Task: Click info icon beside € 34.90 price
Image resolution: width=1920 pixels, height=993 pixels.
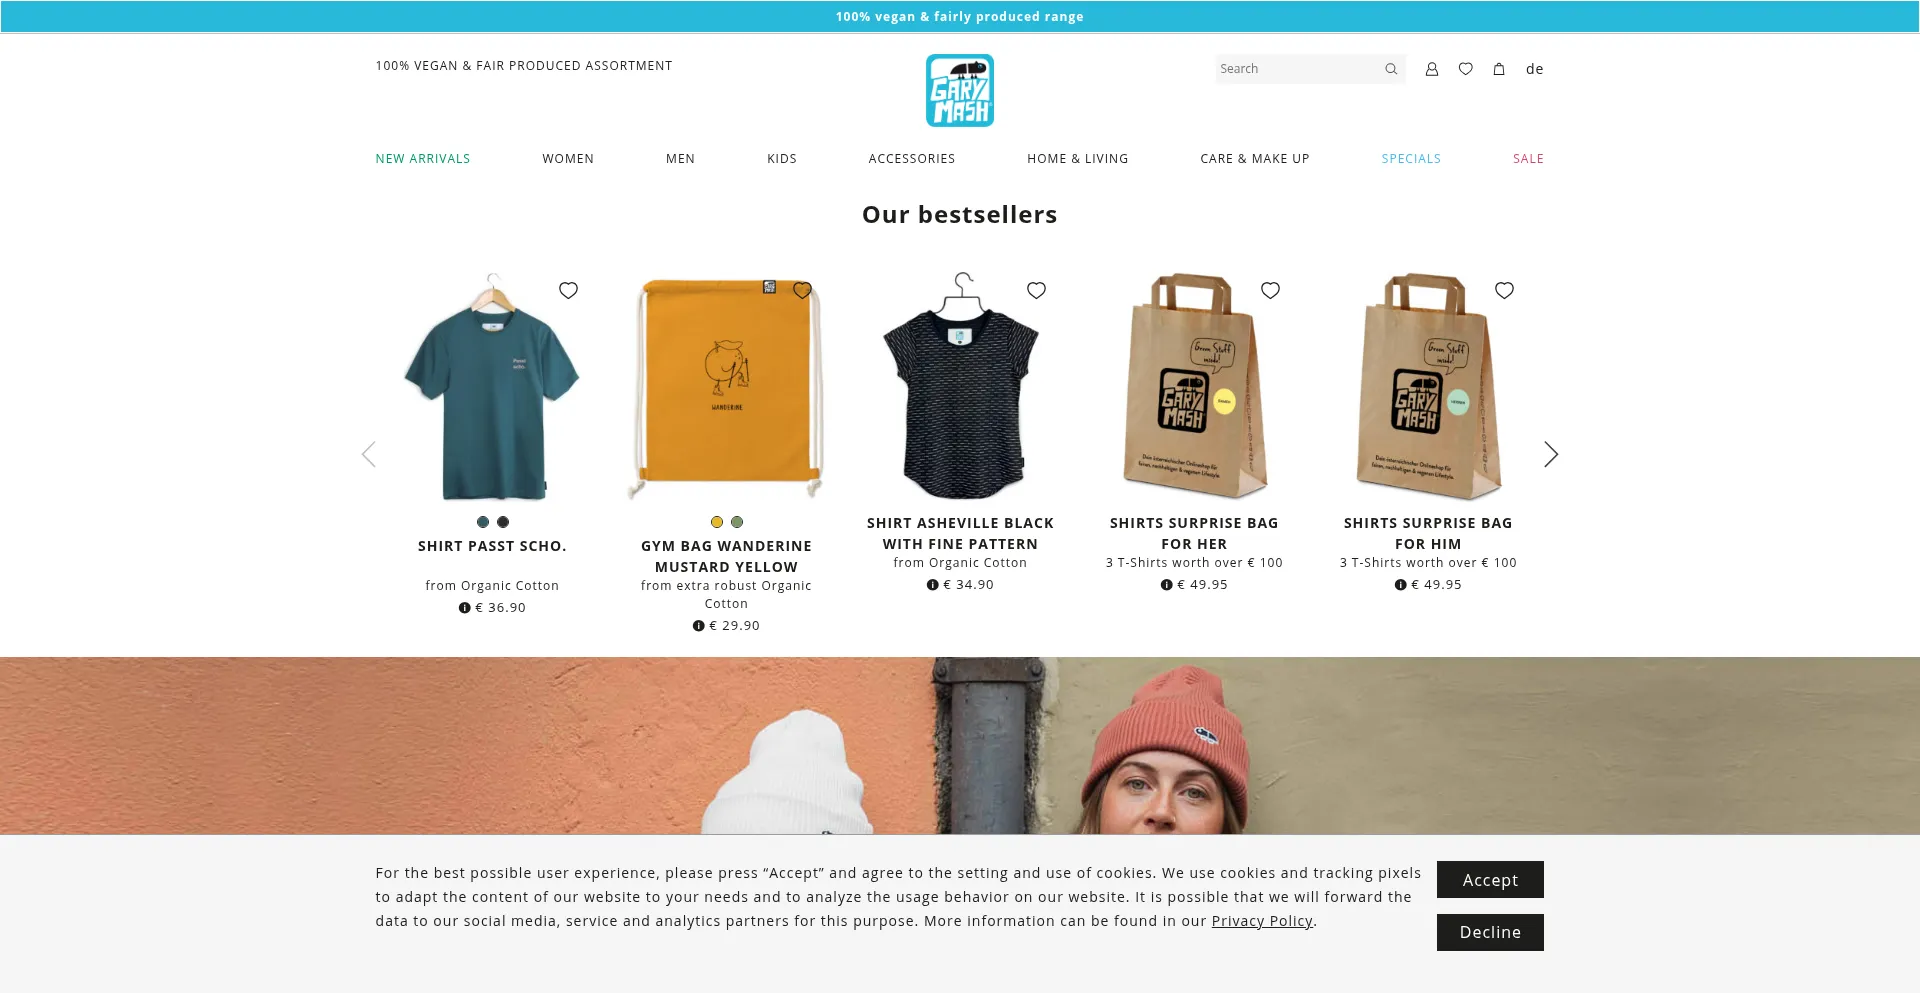Action: (932, 585)
